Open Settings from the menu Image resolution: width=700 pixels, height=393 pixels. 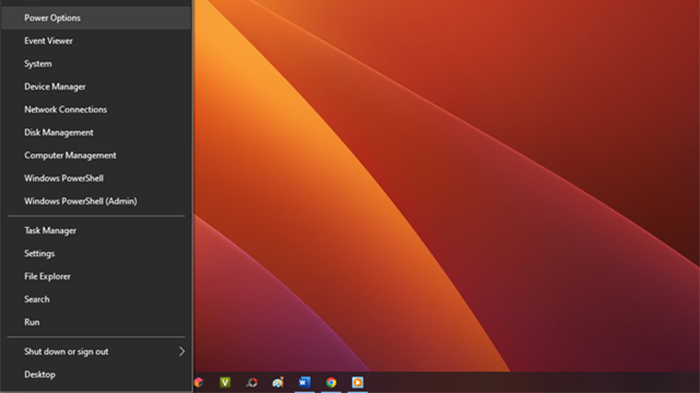(x=96, y=254)
